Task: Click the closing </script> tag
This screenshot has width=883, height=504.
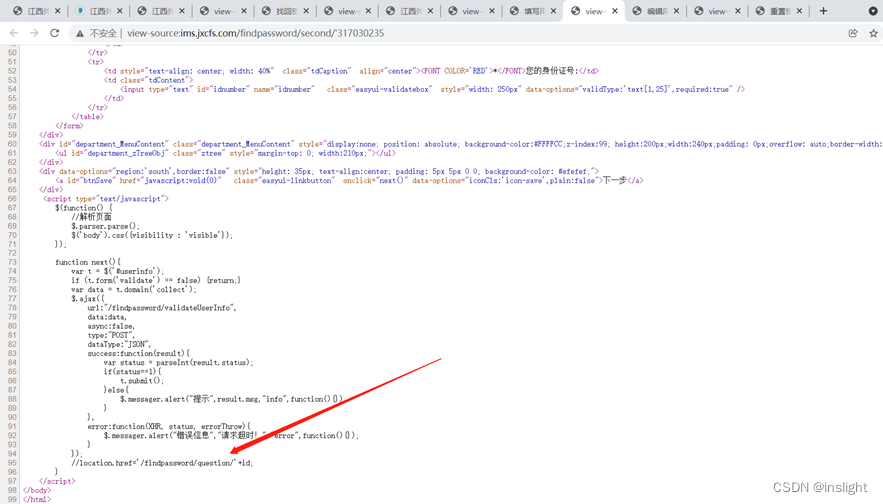Action: point(57,481)
